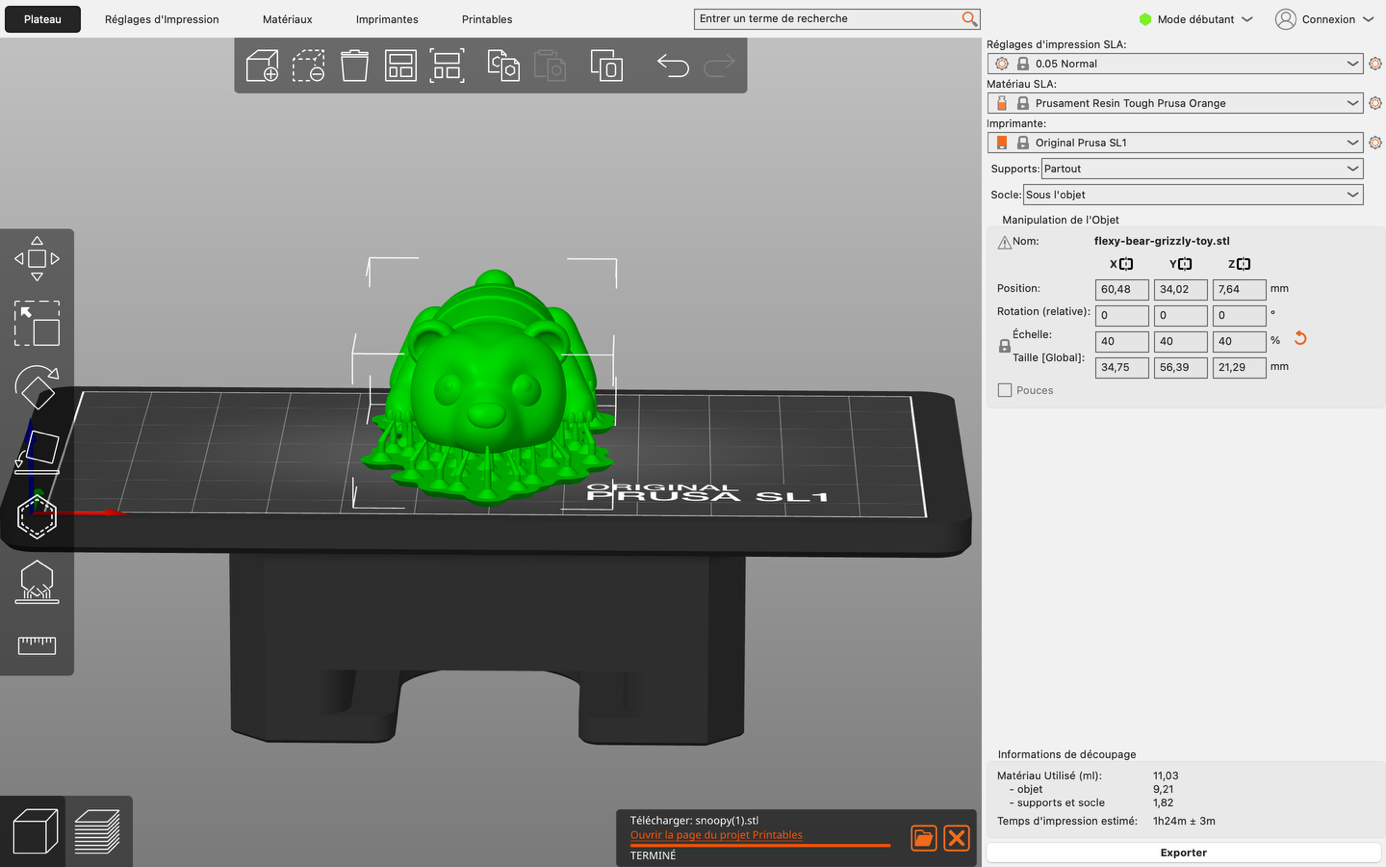The image size is (1386, 867).
Task: Select the Measure ruler tool
Action: [x=37, y=645]
